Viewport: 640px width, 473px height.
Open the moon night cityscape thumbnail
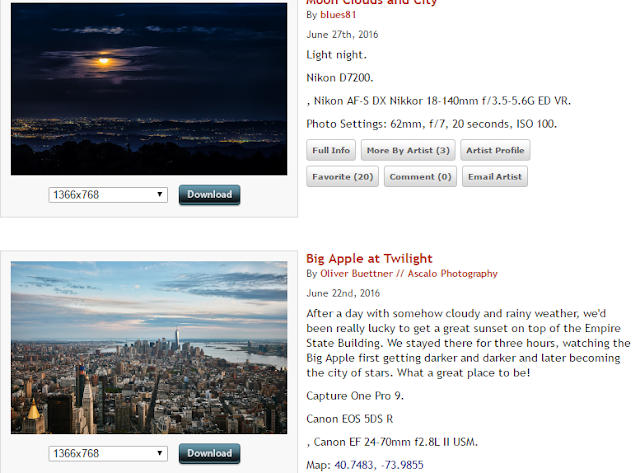coord(149,89)
